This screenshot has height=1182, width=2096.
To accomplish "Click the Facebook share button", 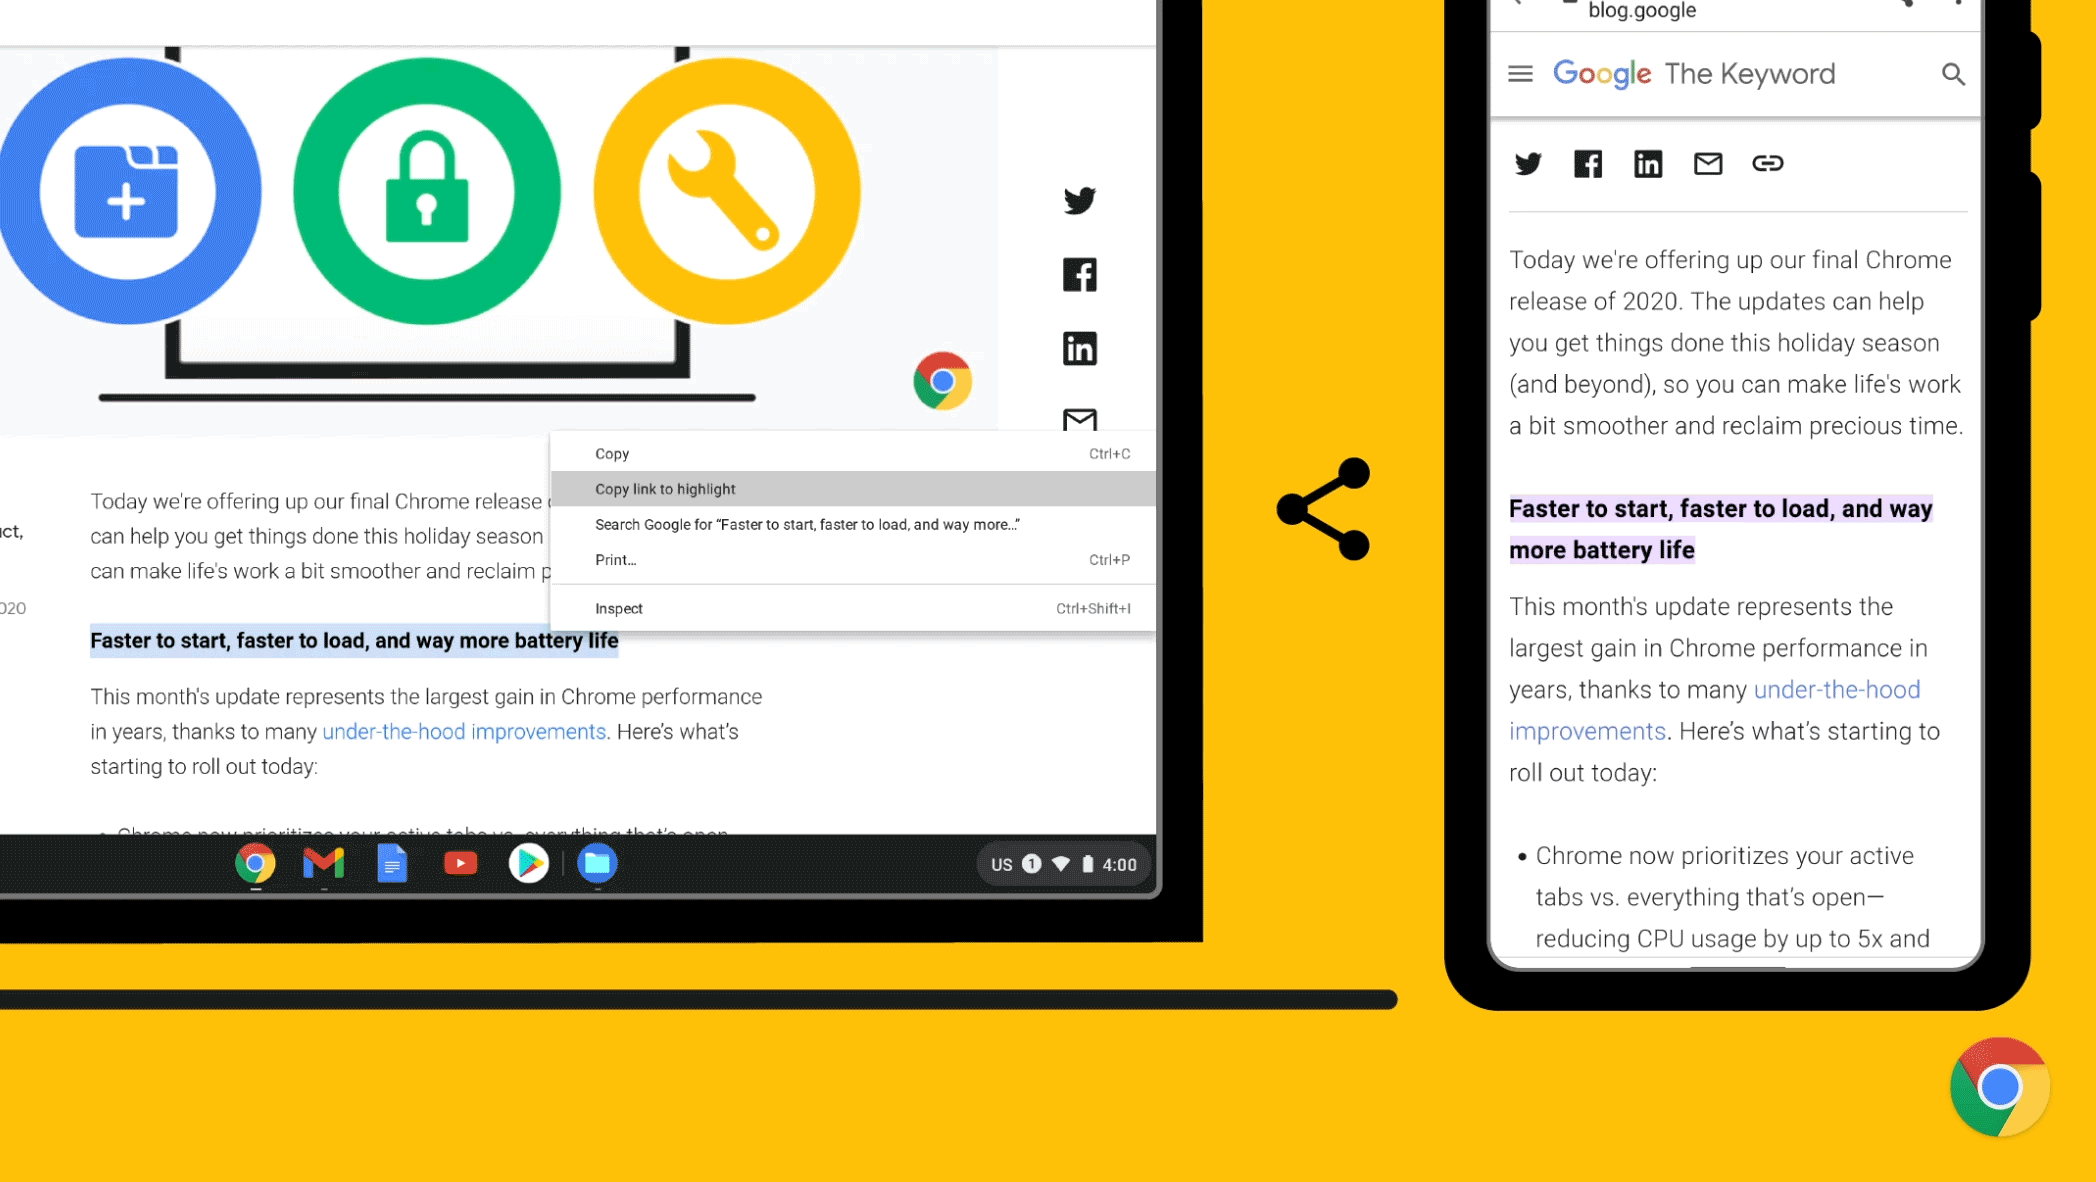I will pyautogui.click(x=1078, y=274).
